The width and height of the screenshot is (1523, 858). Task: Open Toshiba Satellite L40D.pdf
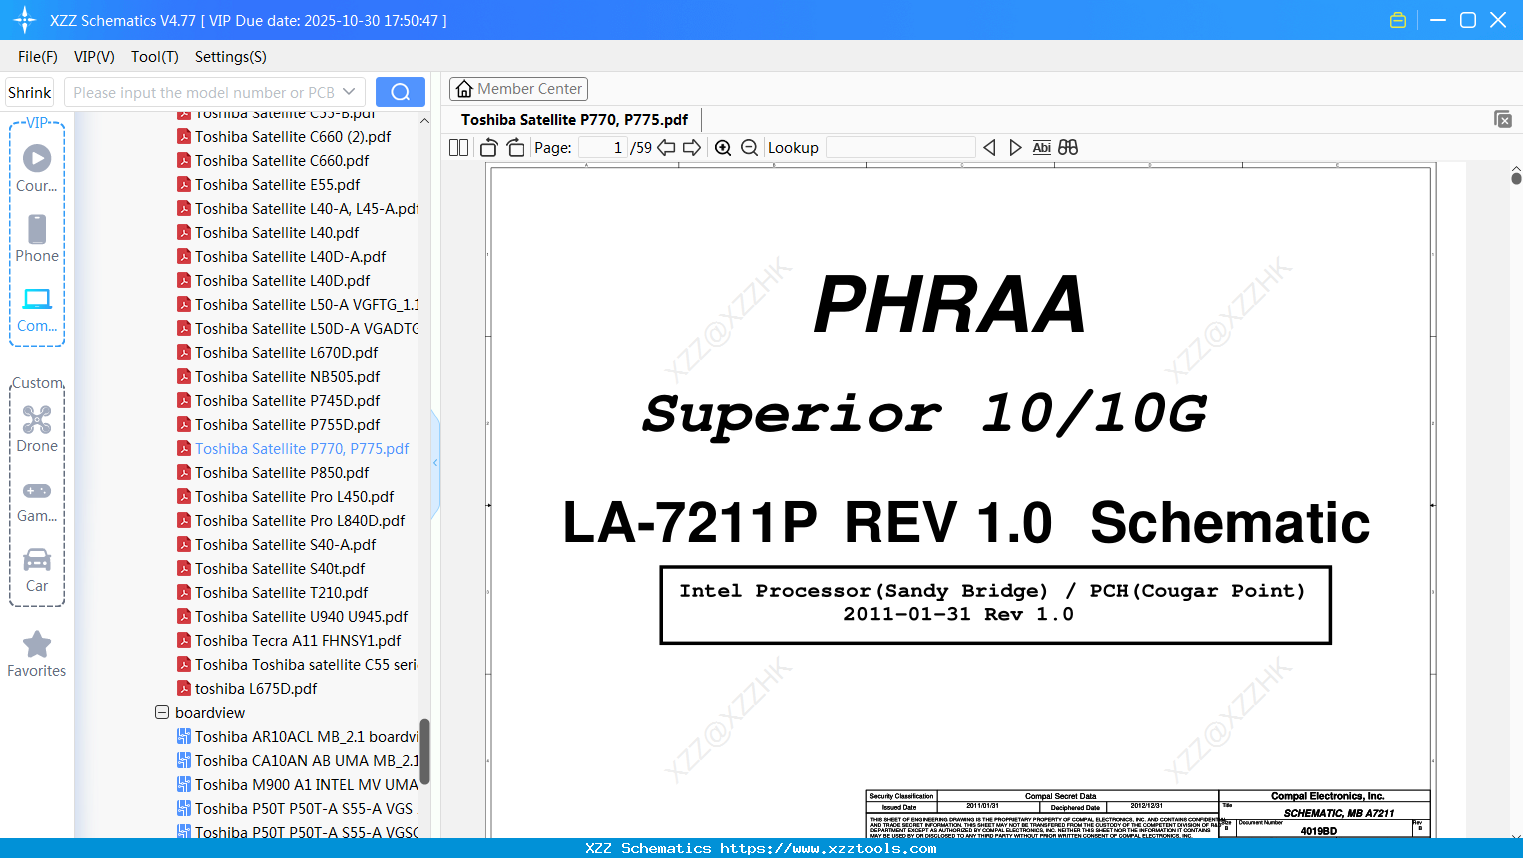pyautogui.click(x=282, y=280)
